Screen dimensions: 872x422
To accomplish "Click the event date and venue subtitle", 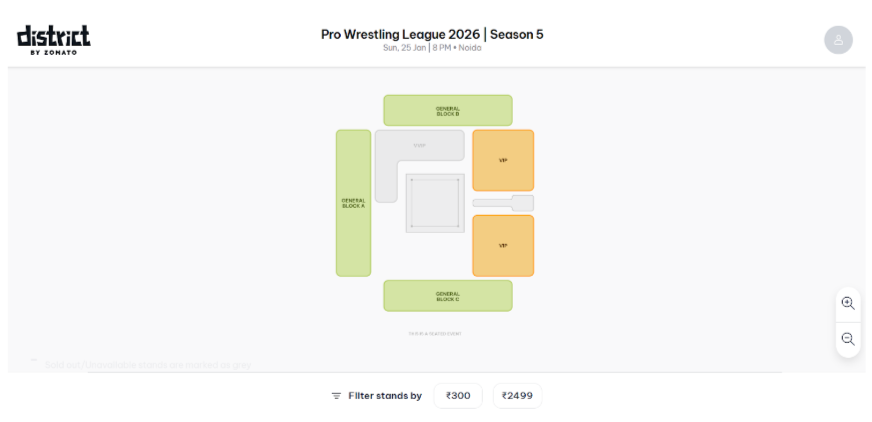I will [432, 48].
